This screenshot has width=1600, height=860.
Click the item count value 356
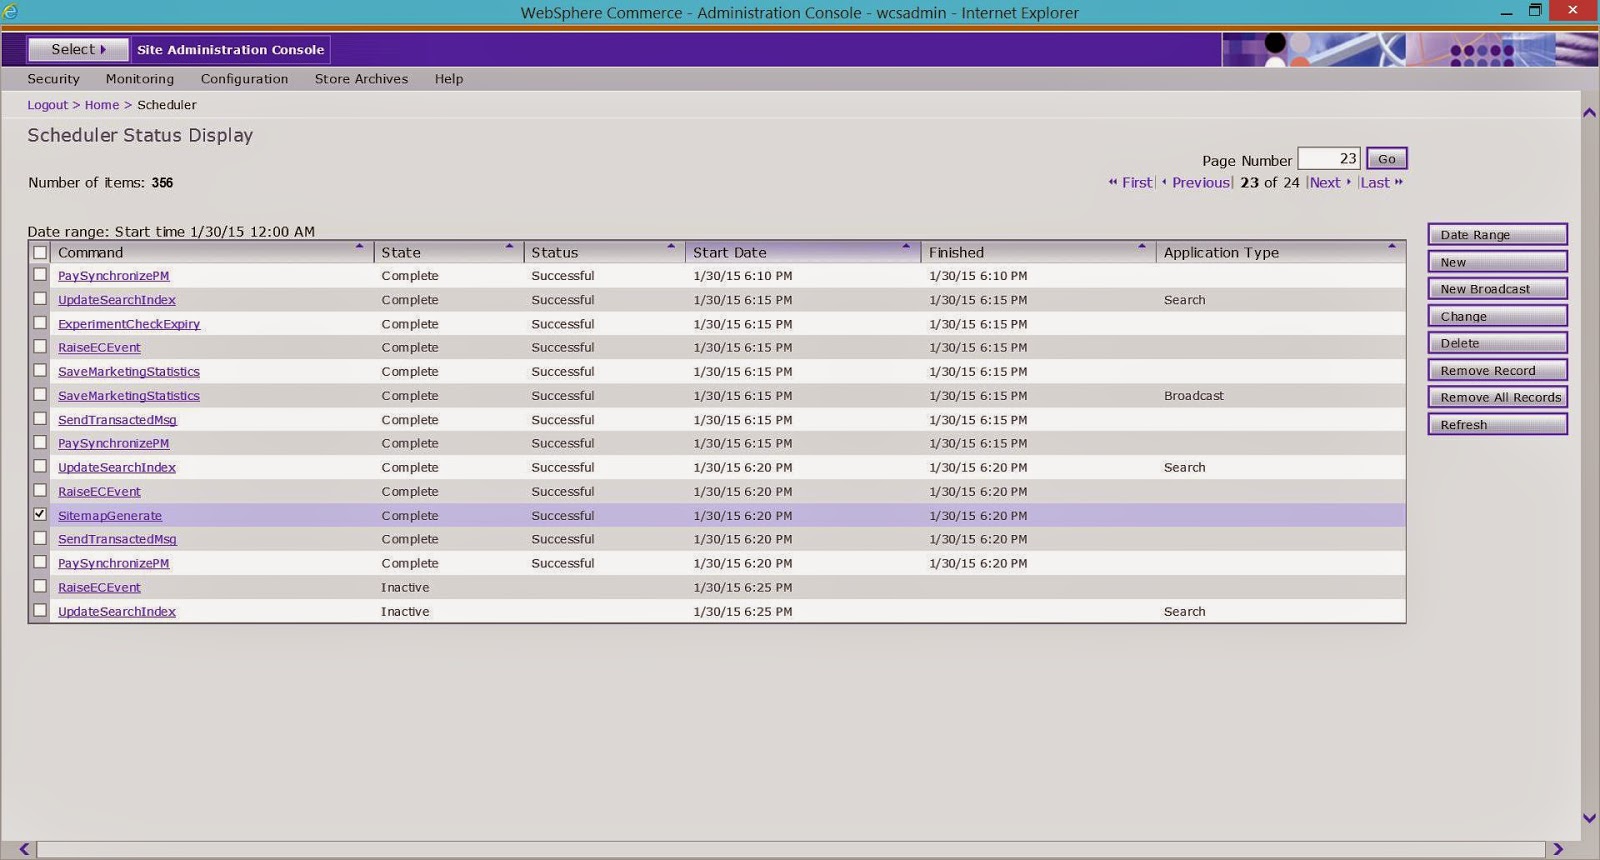point(162,183)
